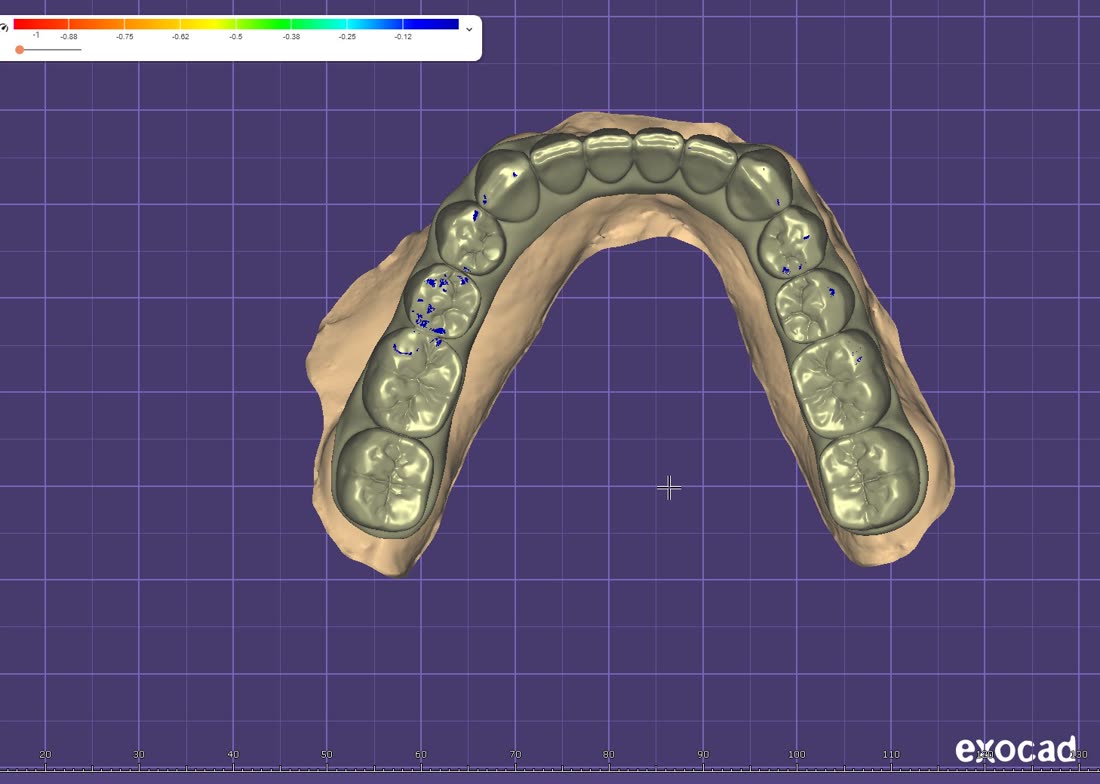
Task: Click the red segment of the color scale
Action: pyautogui.click(x=41, y=24)
